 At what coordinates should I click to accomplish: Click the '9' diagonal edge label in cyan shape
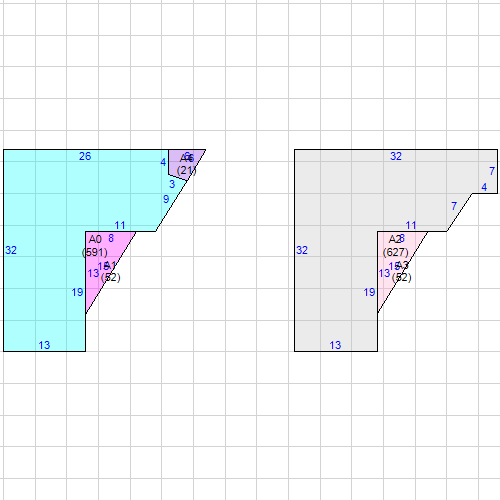click(x=166, y=199)
